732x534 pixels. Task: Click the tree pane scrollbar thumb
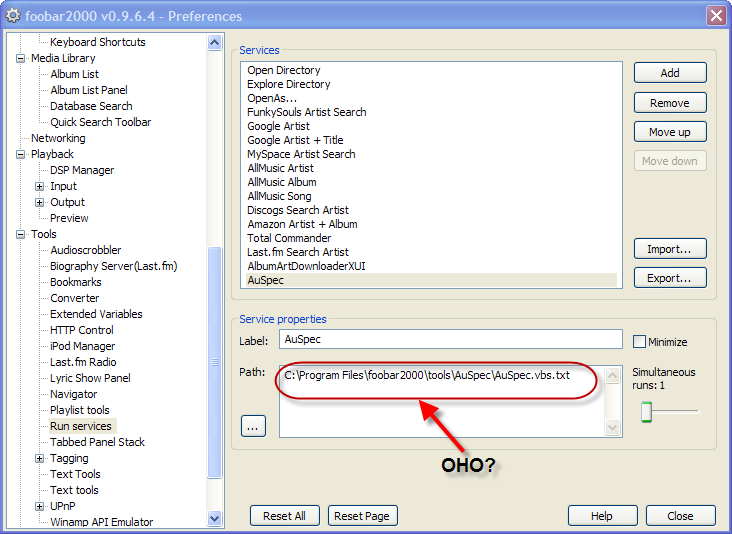[214, 362]
